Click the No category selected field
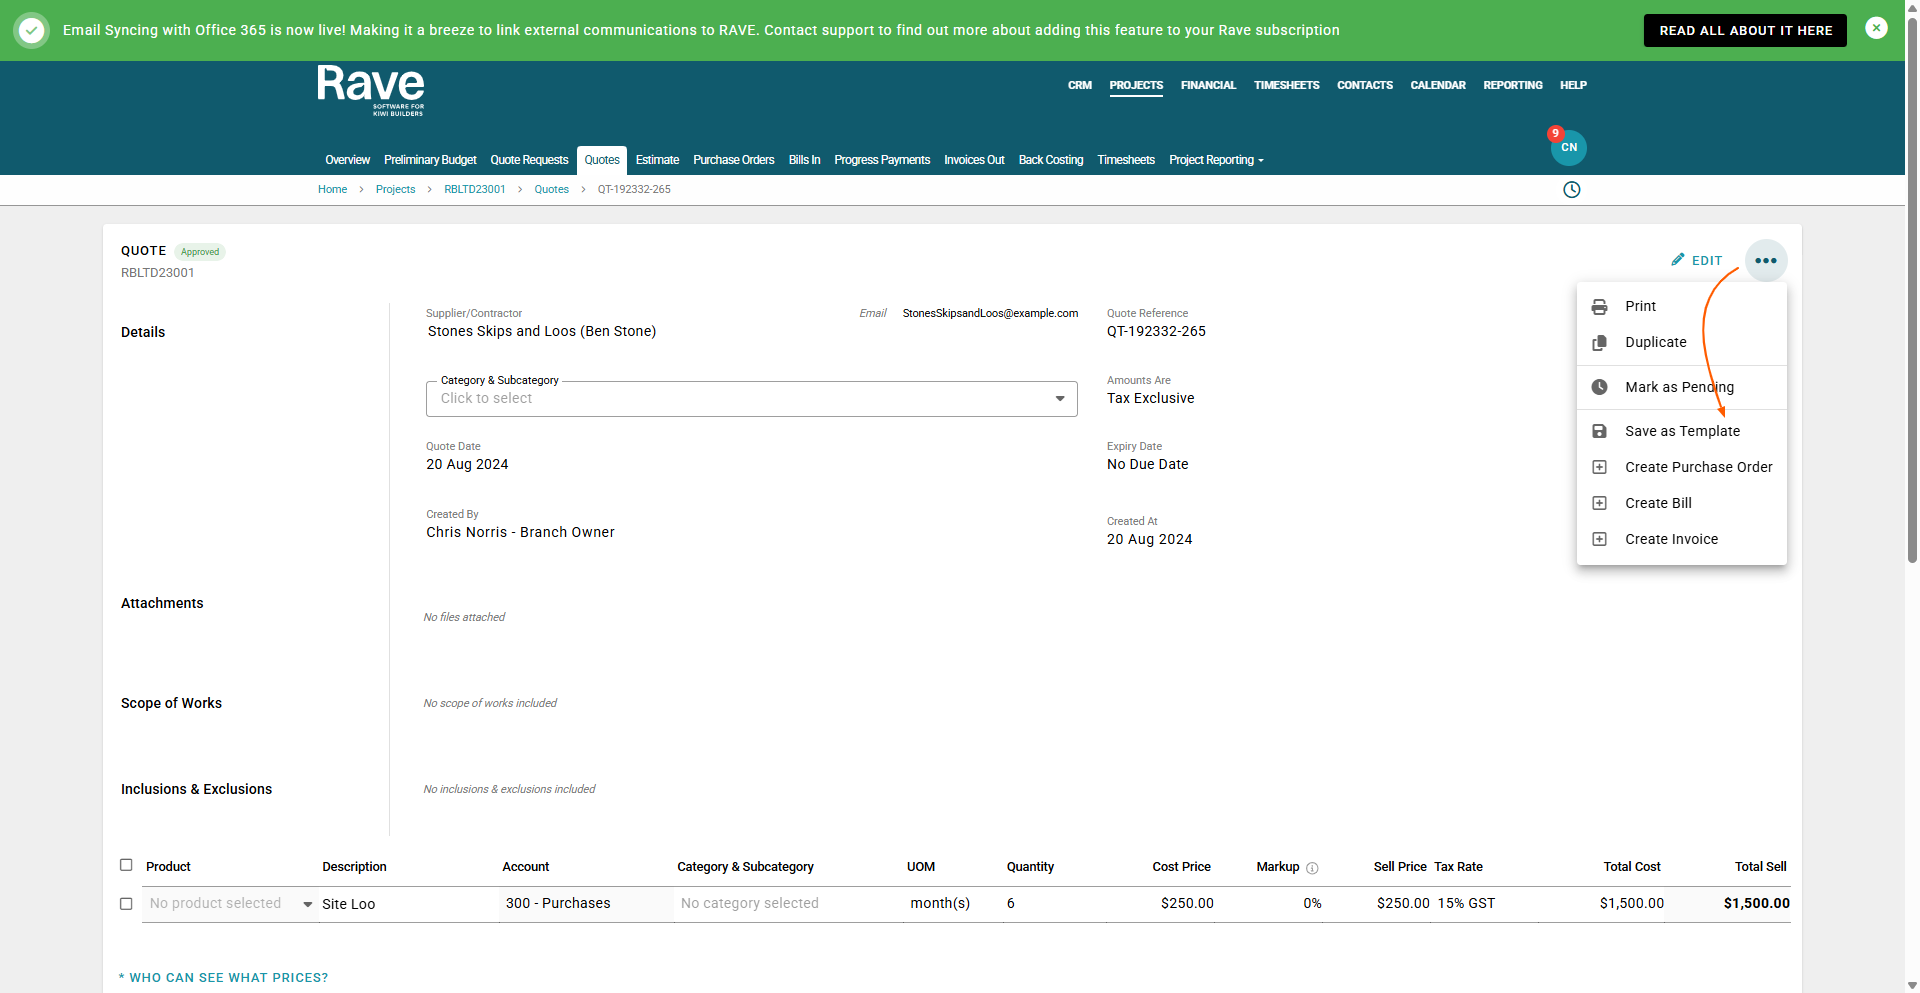Viewport: 1920px width, 993px height. (x=788, y=904)
